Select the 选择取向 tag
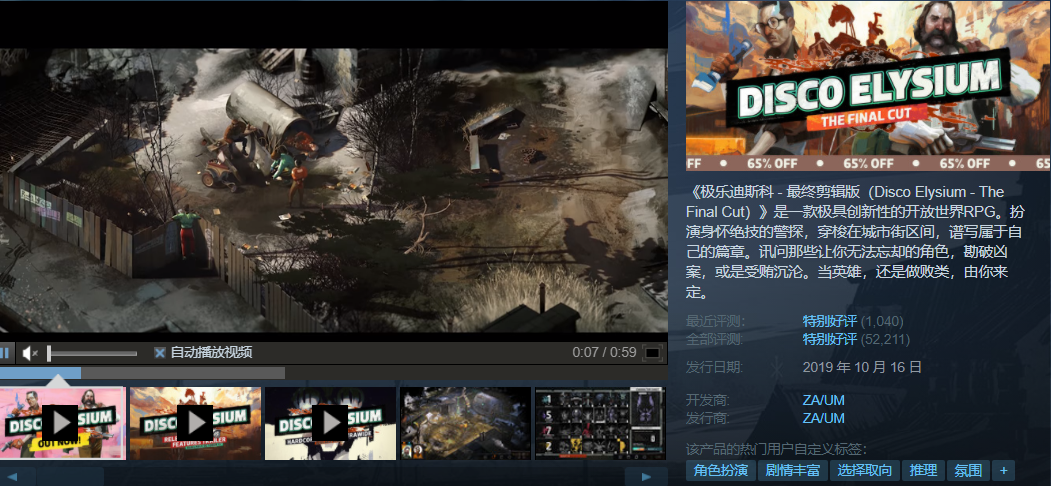The image size is (1051, 486). [865, 470]
